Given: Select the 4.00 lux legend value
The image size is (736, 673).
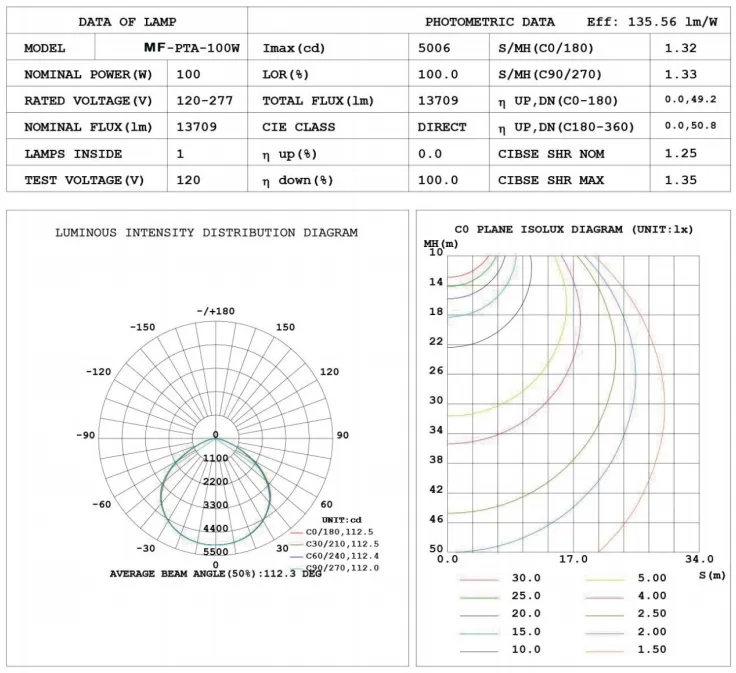Looking at the screenshot, I should 652,596.
